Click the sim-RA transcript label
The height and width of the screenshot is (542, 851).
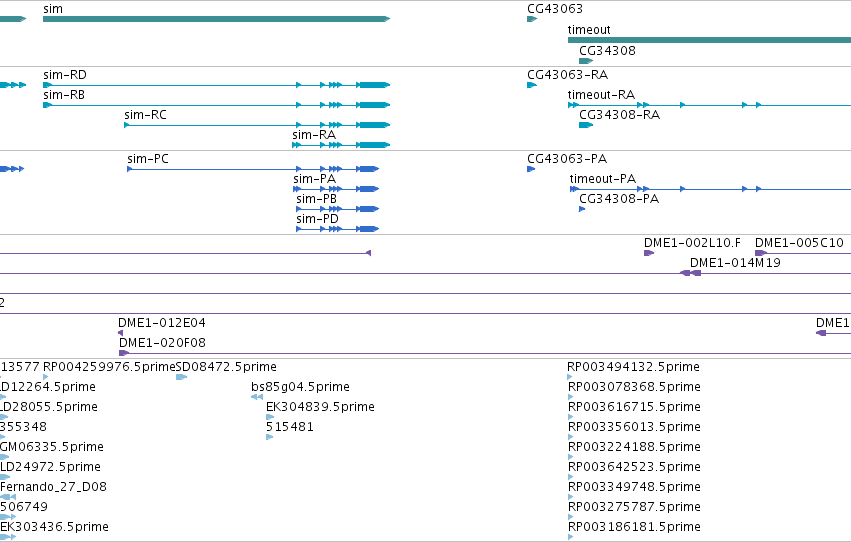tap(314, 135)
